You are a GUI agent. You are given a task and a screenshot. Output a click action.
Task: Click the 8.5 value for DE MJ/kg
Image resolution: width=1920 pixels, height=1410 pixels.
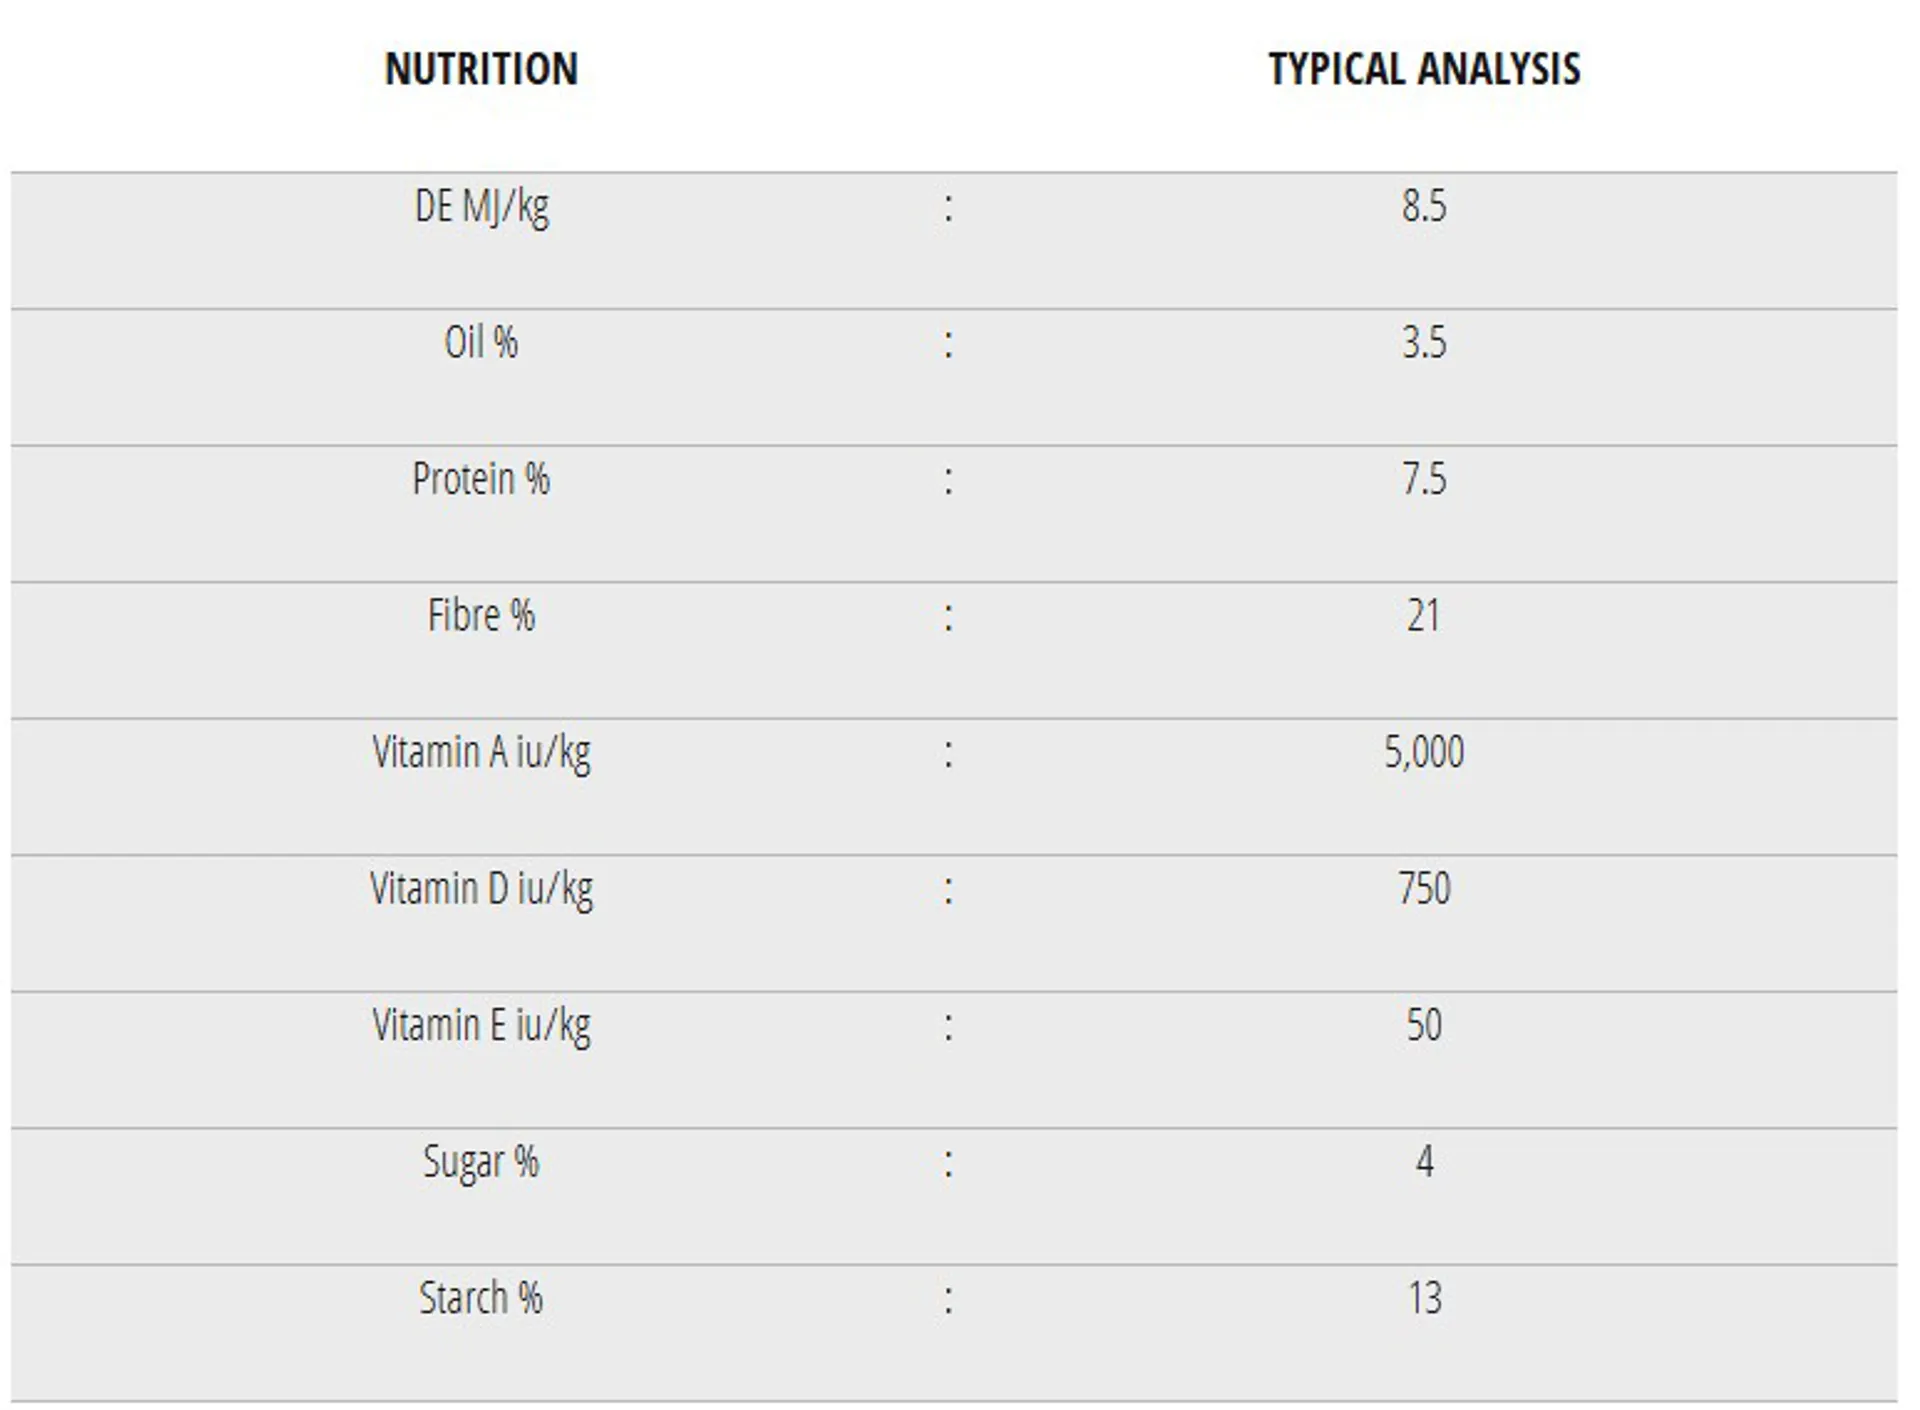[x=1424, y=206]
